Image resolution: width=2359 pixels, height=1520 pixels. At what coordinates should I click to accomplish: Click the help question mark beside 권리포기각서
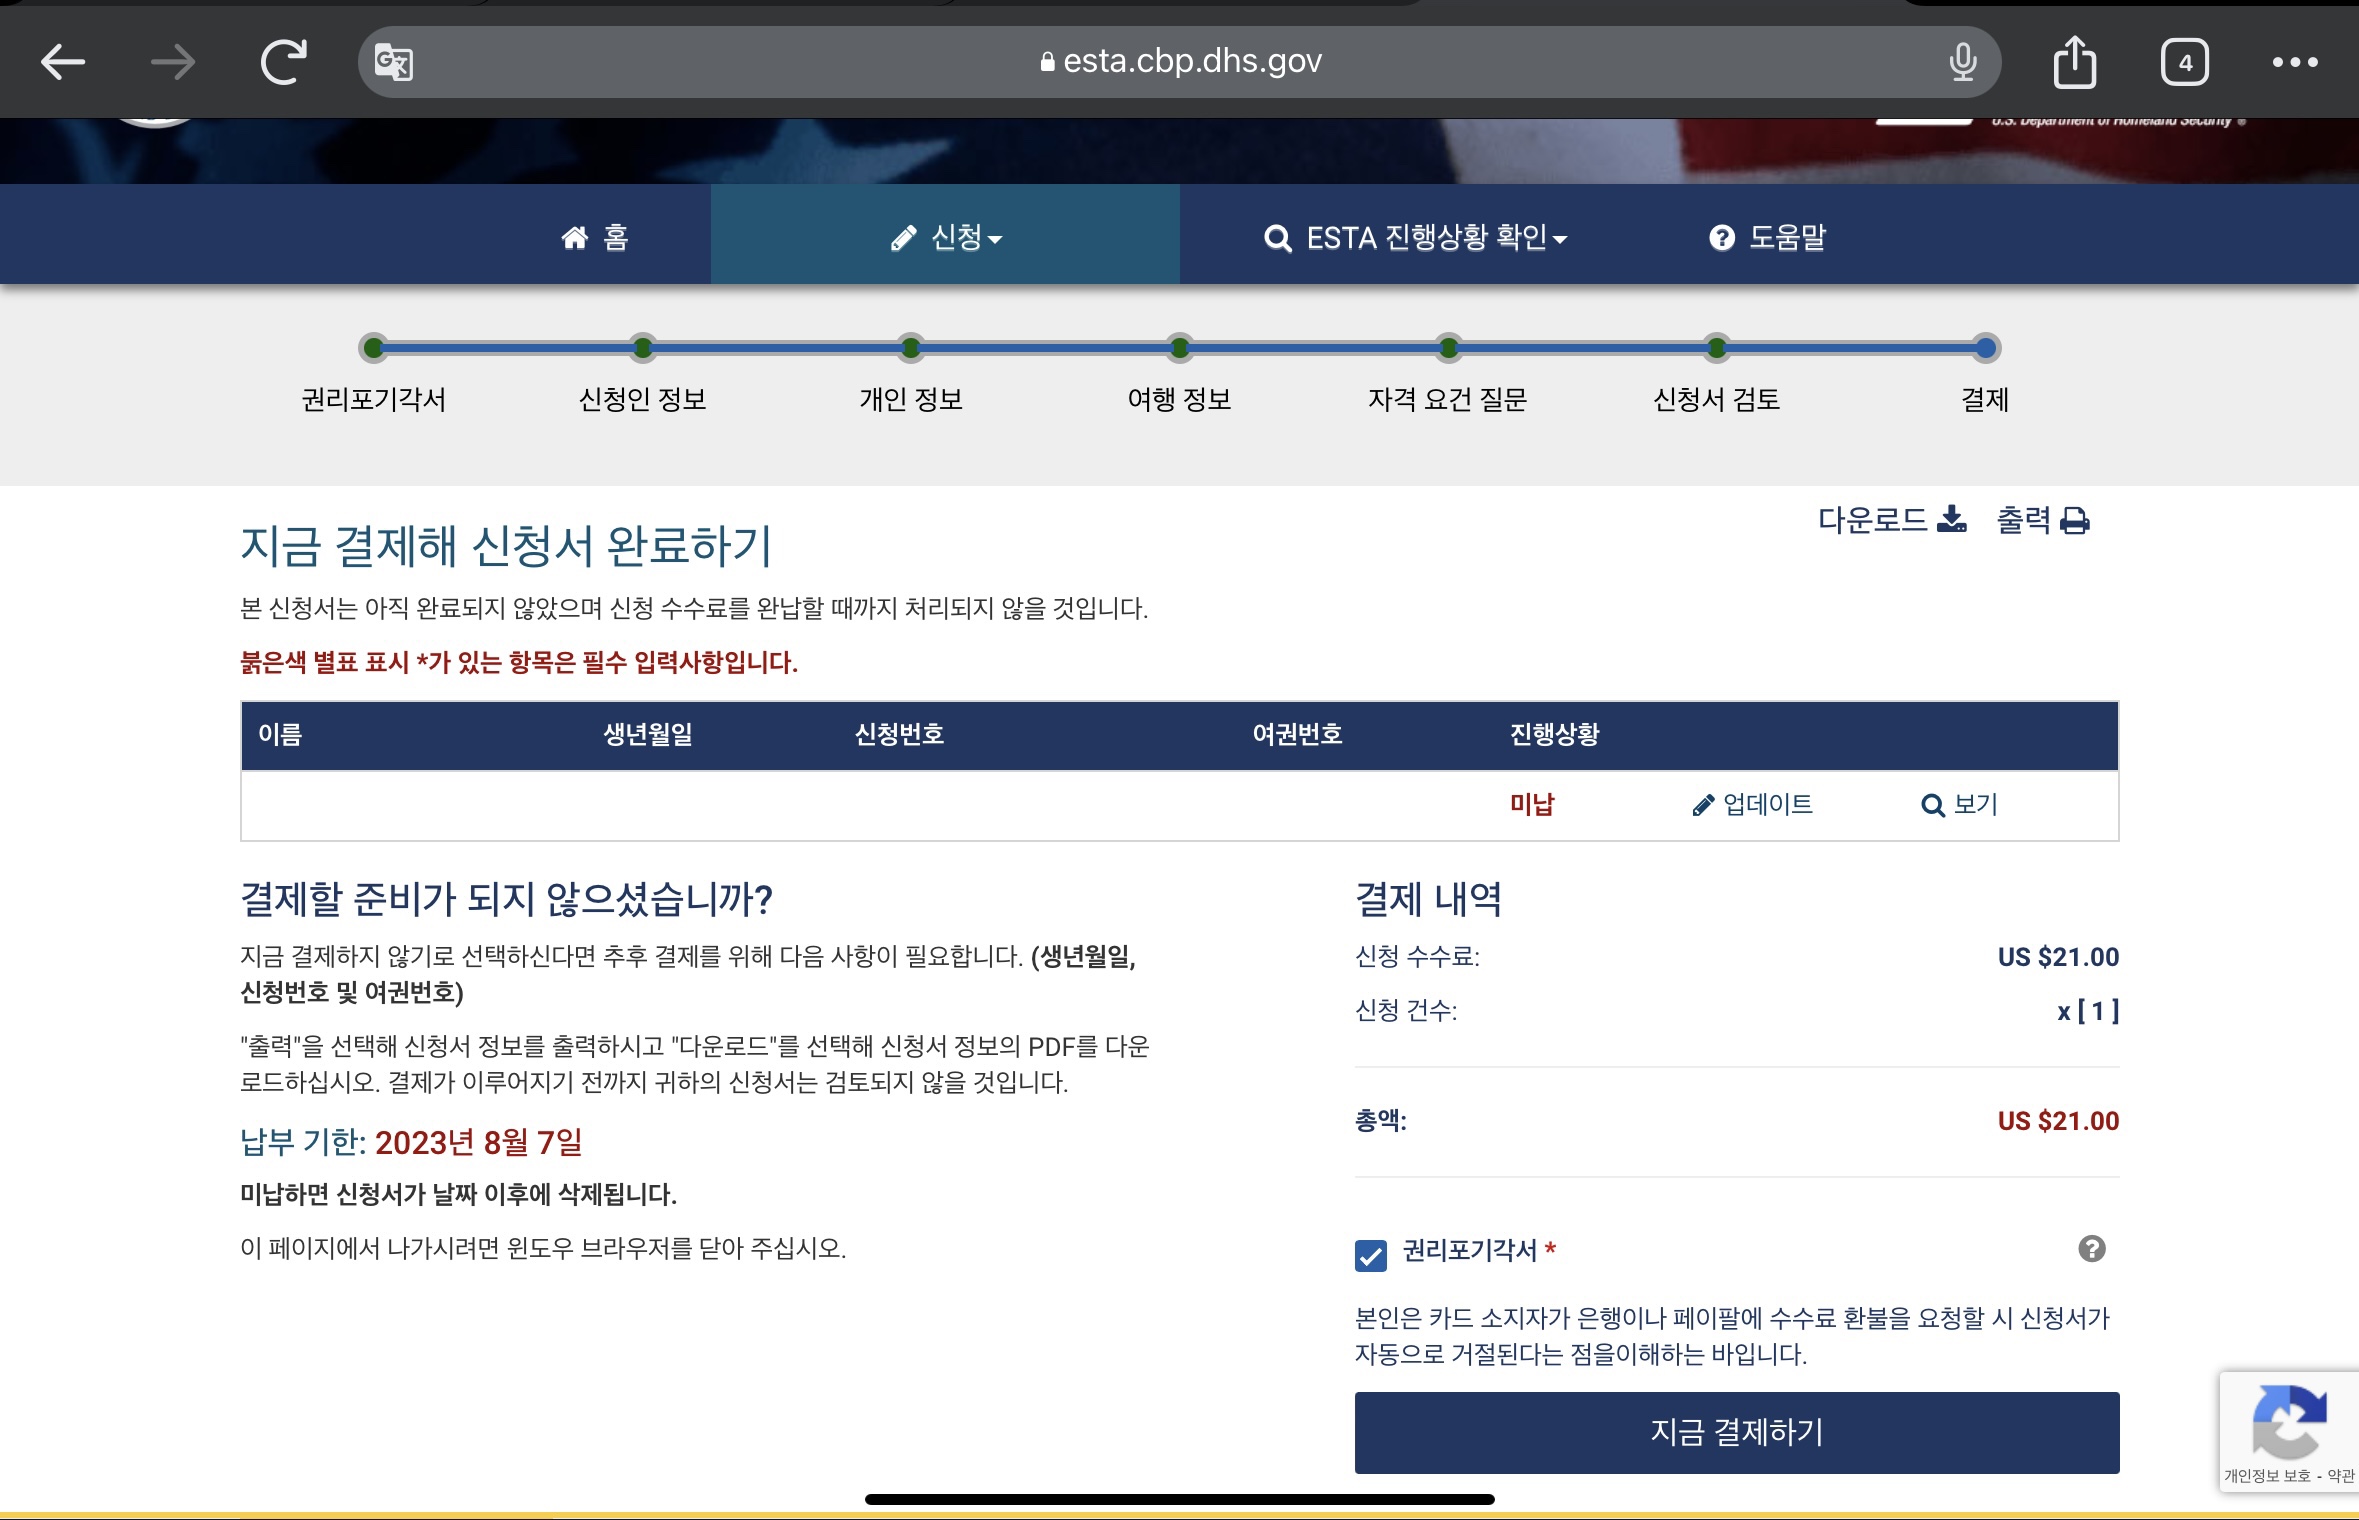click(2091, 1248)
